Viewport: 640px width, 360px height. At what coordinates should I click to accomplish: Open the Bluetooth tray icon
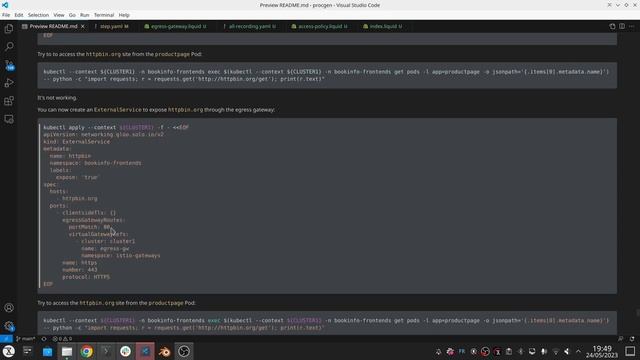(x=520, y=351)
